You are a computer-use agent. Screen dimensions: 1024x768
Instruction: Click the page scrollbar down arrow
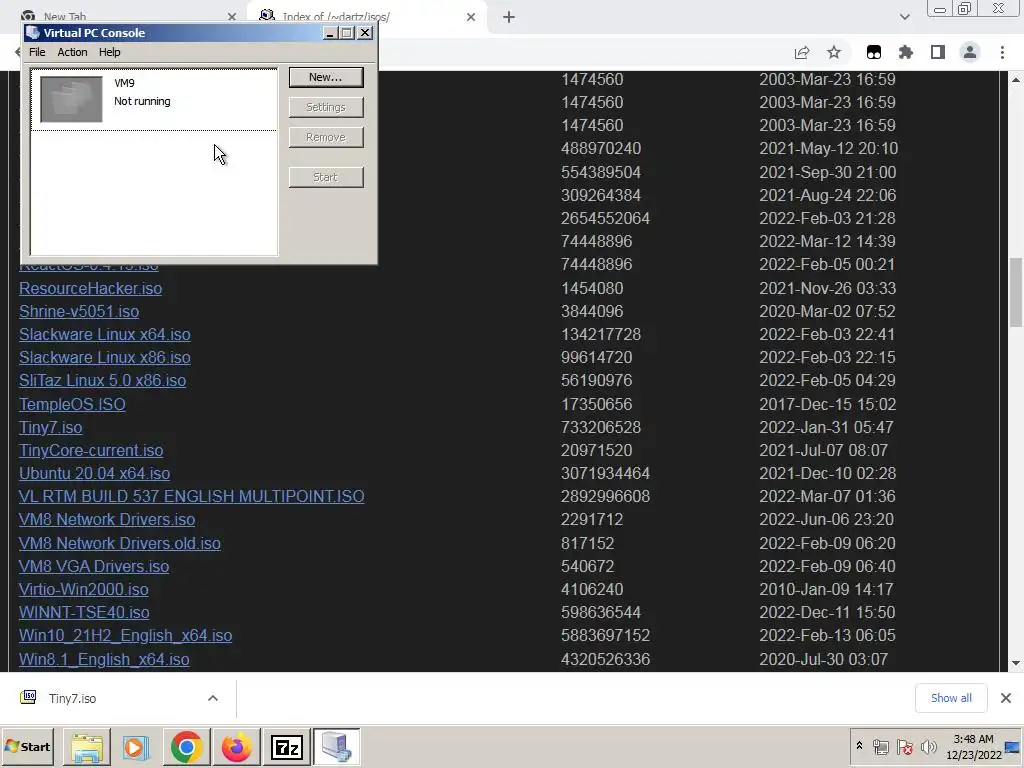coord(1016,664)
